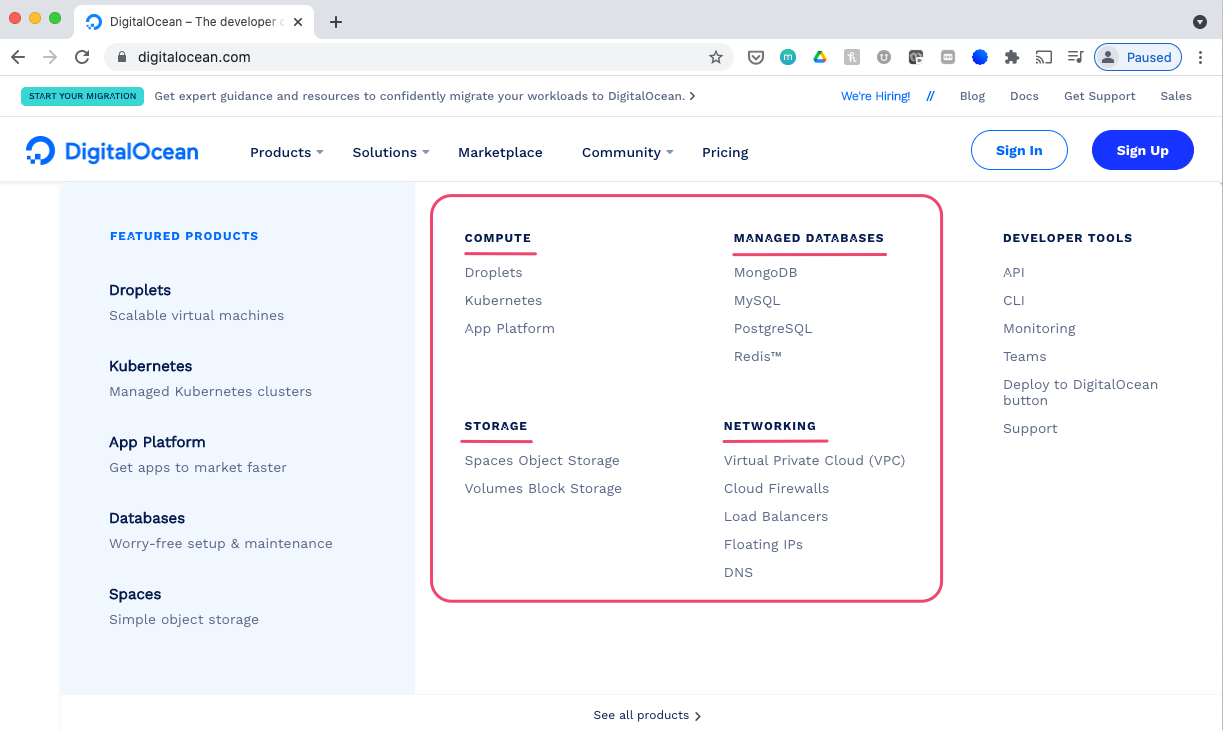Viewport: 1223px width, 730px height.
Task: Open the Google Drive extension icon
Action: coord(819,57)
